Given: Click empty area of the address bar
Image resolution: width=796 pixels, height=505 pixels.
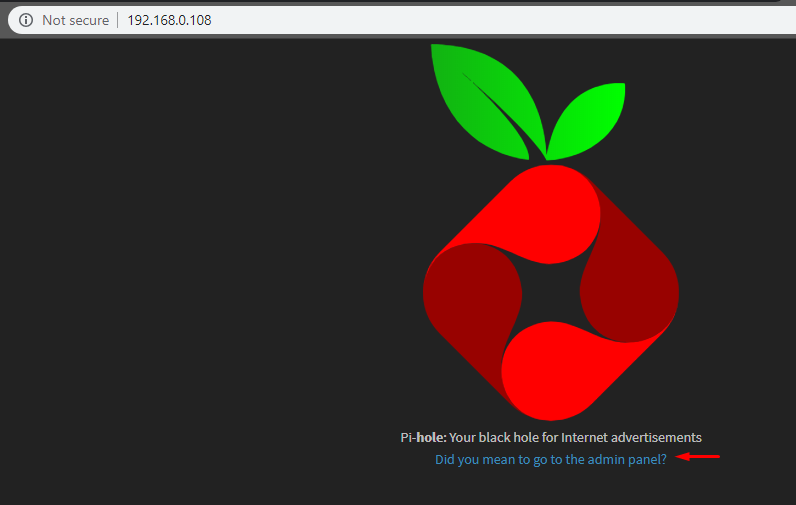Looking at the screenshot, I should point(500,20).
